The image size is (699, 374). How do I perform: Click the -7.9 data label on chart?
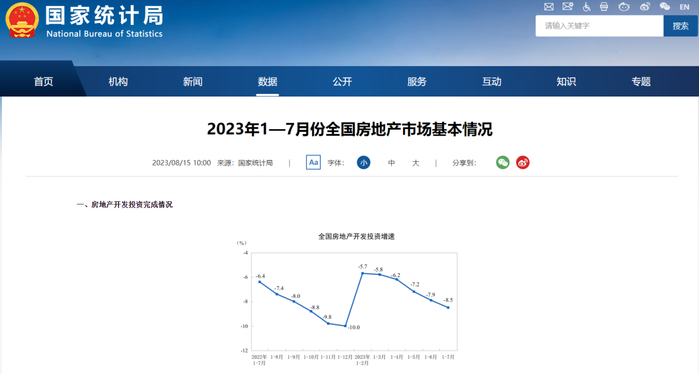click(x=430, y=295)
